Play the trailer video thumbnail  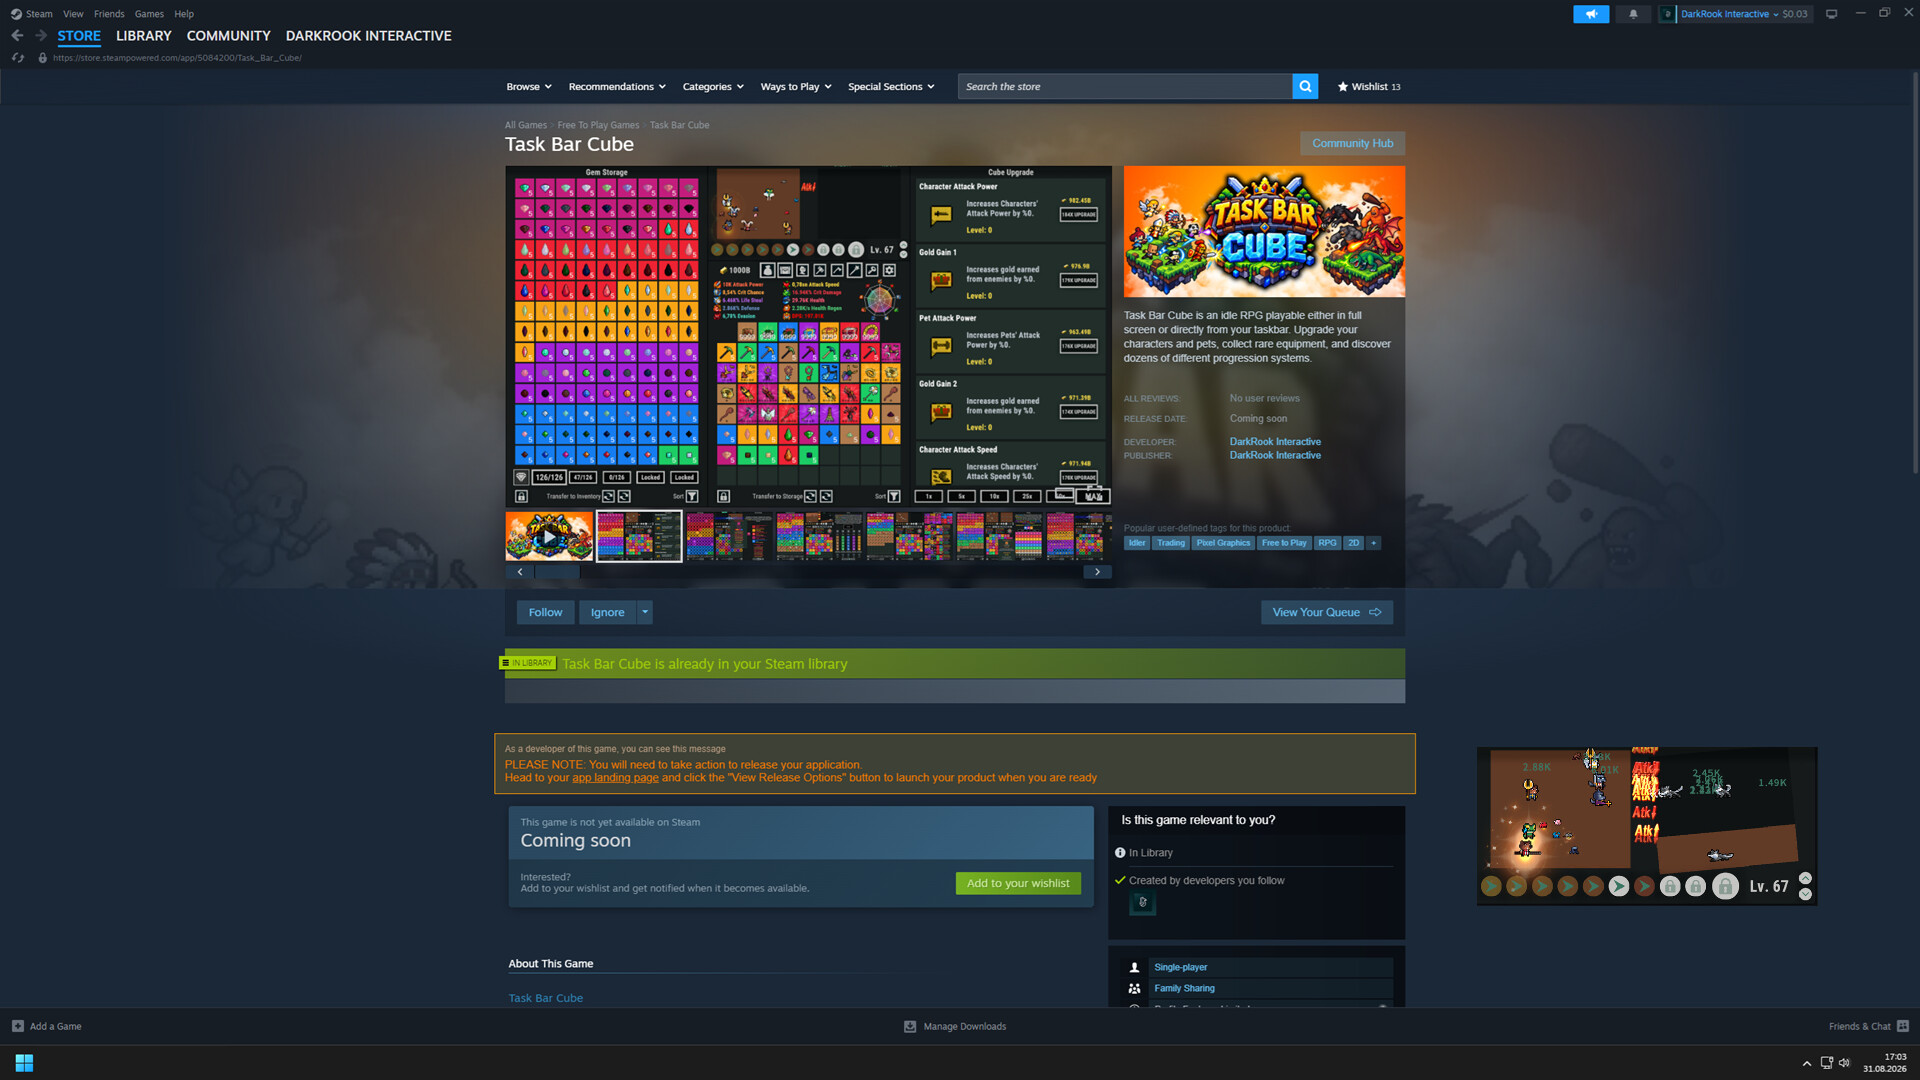click(x=549, y=537)
